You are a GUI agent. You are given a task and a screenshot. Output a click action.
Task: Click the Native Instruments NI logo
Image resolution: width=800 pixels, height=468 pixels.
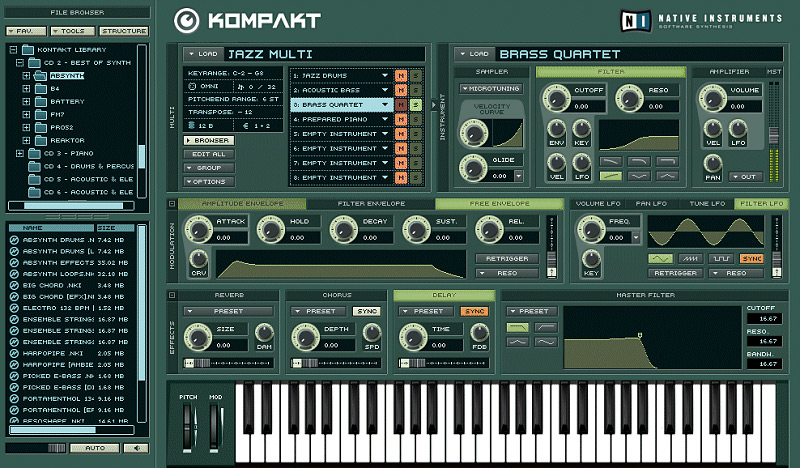pos(636,21)
